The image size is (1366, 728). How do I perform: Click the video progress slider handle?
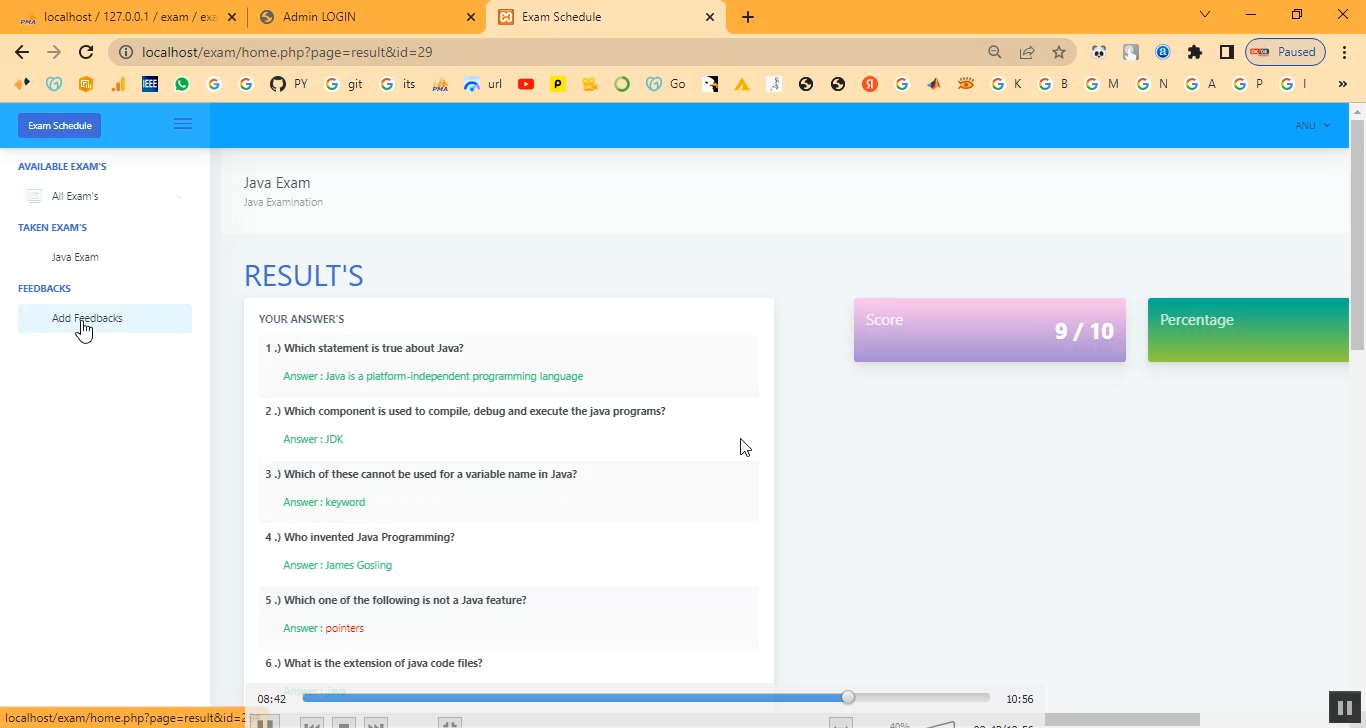pos(848,697)
